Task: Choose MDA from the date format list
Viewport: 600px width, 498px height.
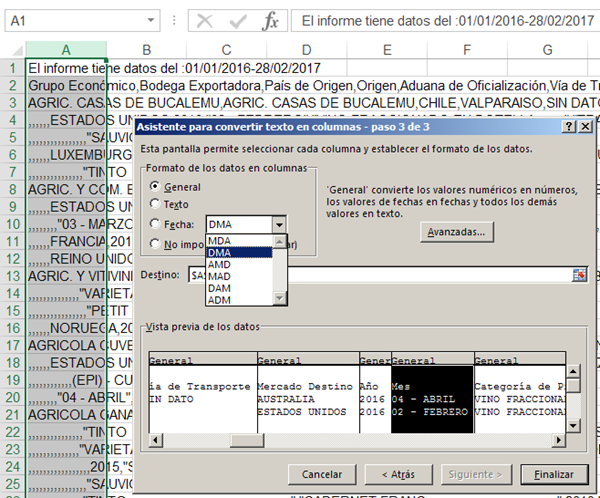Action: [219, 240]
